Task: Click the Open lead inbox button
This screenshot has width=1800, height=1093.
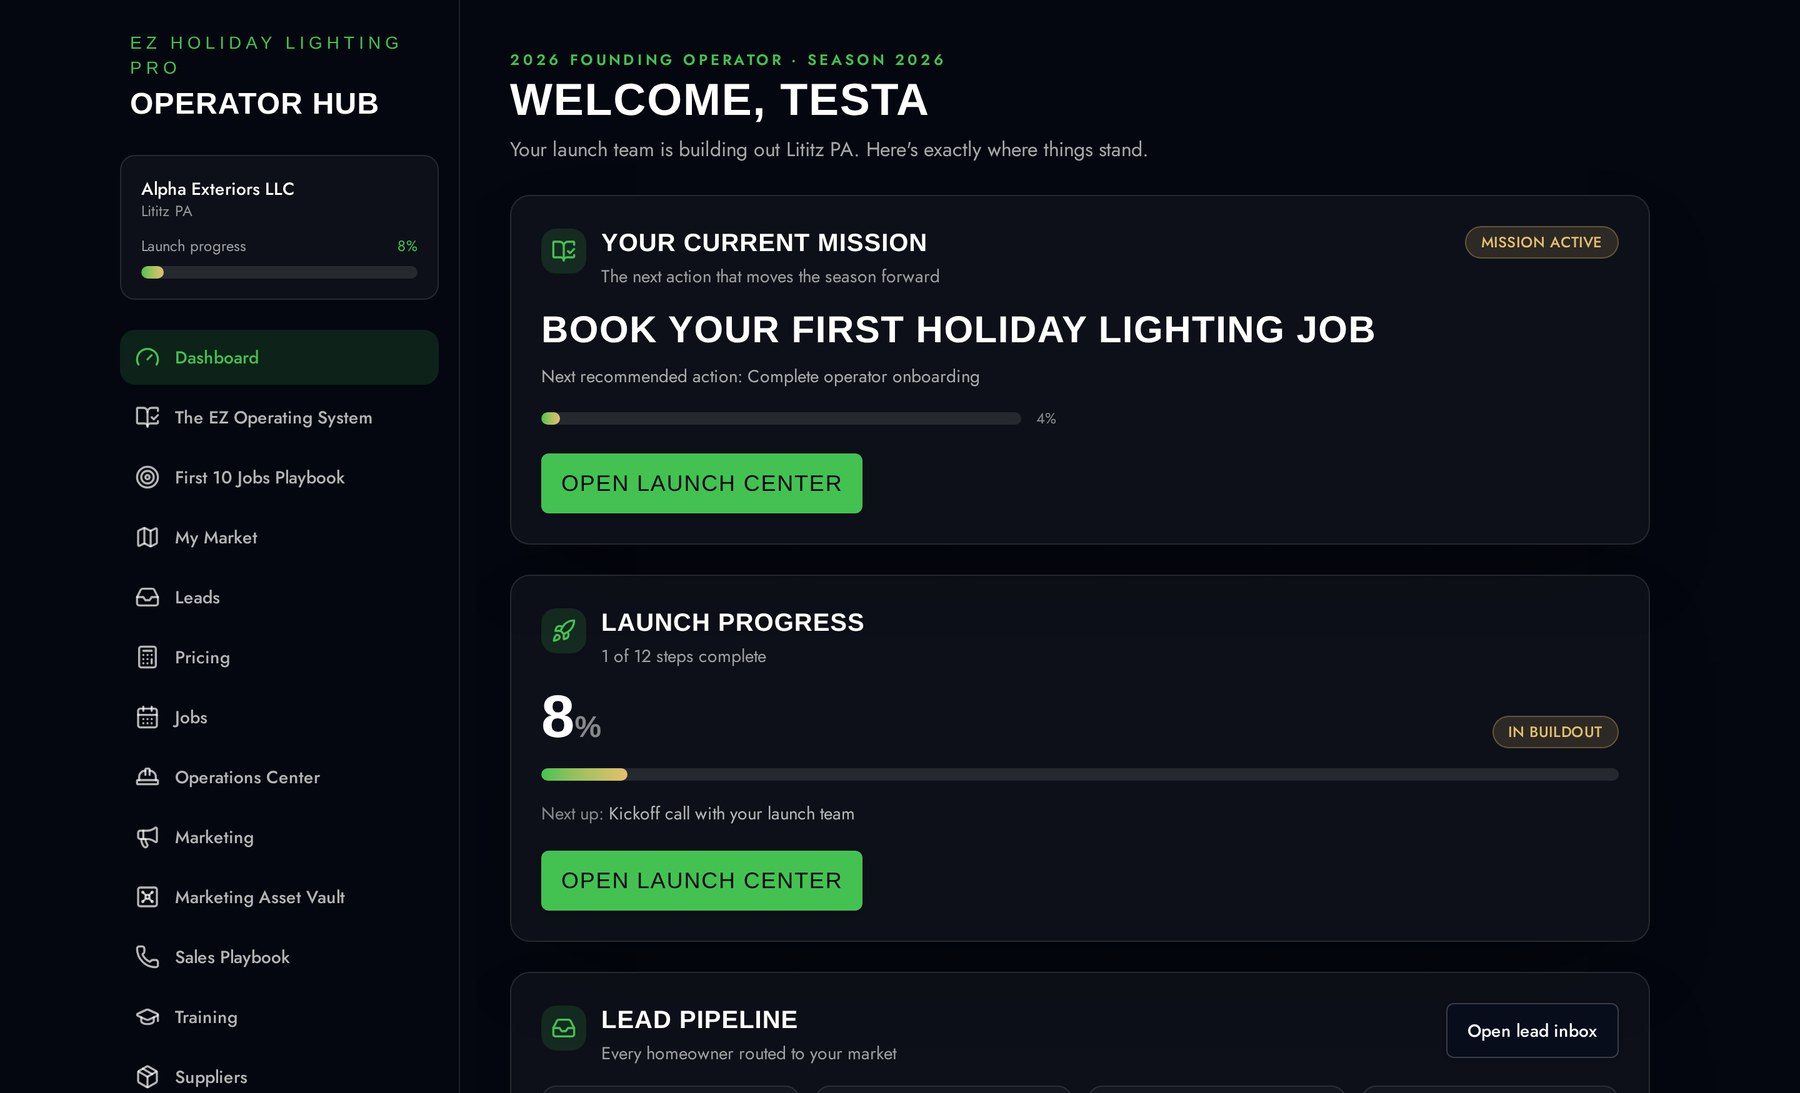Action: 1532,1030
